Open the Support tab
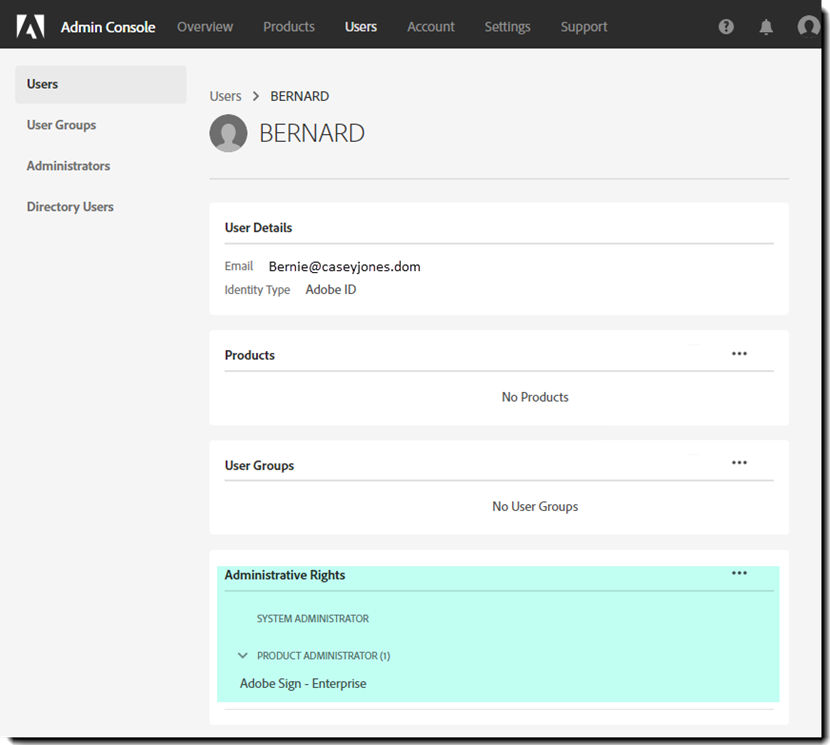 coord(584,26)
